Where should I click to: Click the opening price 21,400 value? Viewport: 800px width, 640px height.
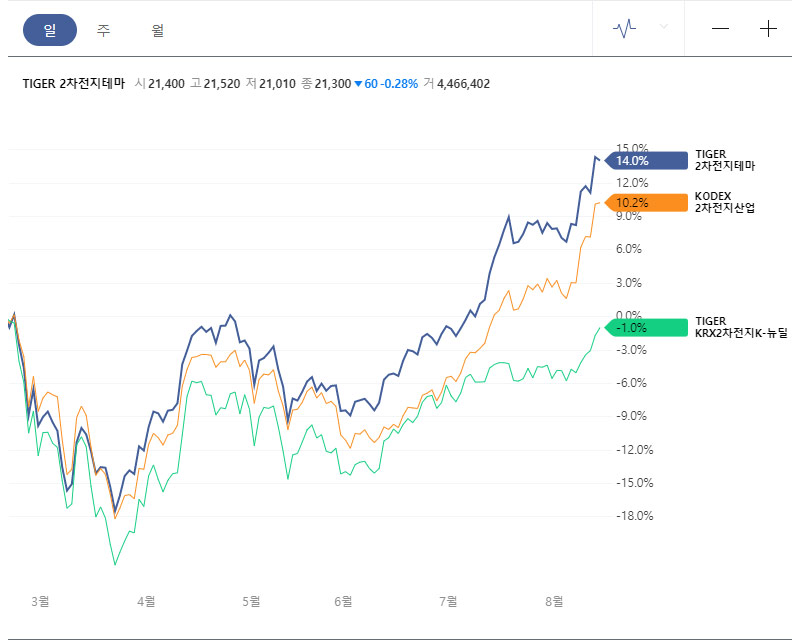click(x=166, y=84)
